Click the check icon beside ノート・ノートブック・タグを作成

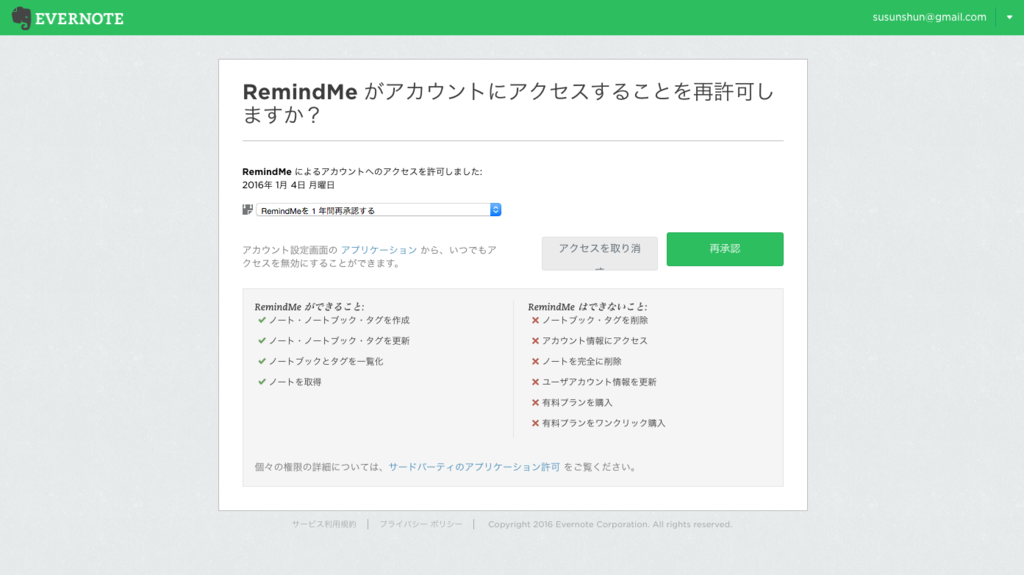click(262, 320)
